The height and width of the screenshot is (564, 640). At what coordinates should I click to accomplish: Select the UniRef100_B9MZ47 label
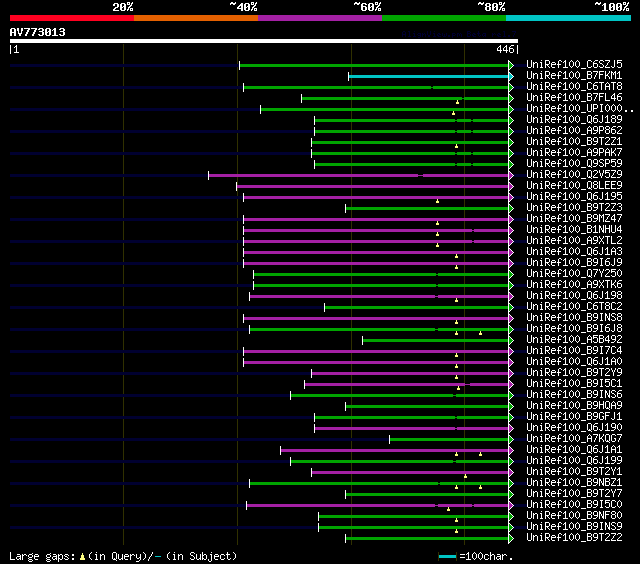coord(574,219)
